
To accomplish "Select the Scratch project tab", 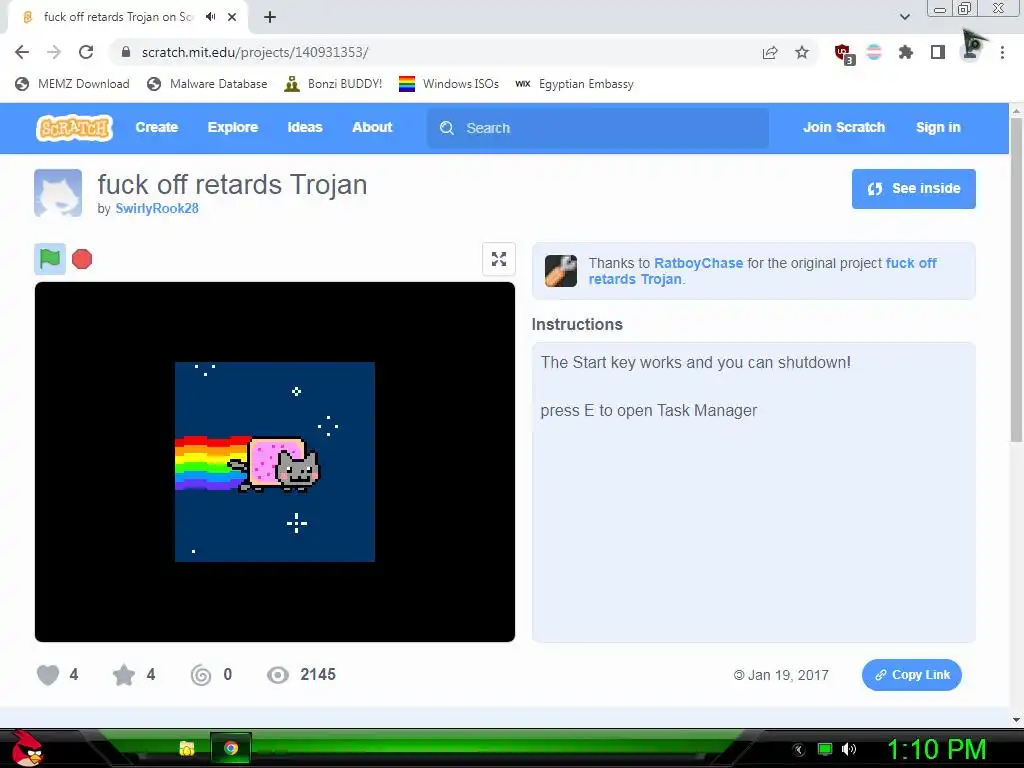I will (x=127, y=17).
